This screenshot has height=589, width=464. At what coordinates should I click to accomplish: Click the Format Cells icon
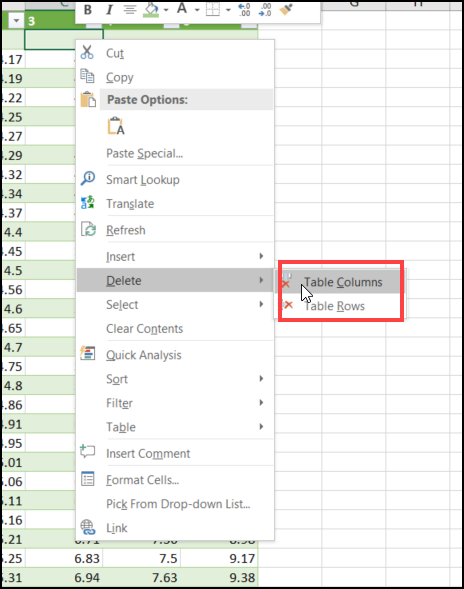click(x=88, y=479)
